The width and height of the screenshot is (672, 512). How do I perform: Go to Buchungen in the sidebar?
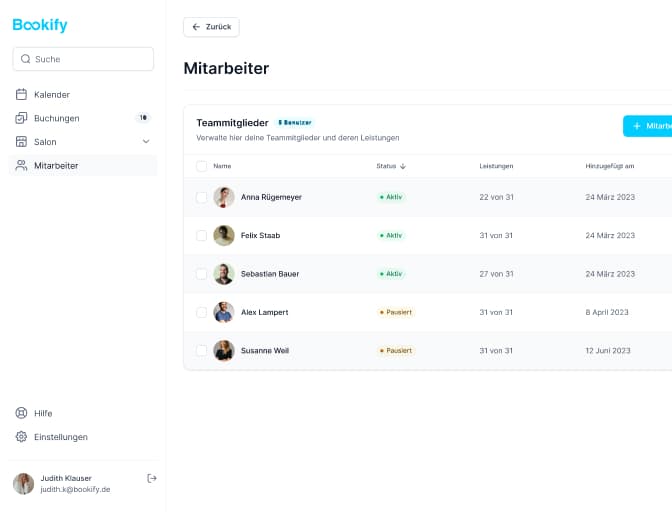coord(56,118)
